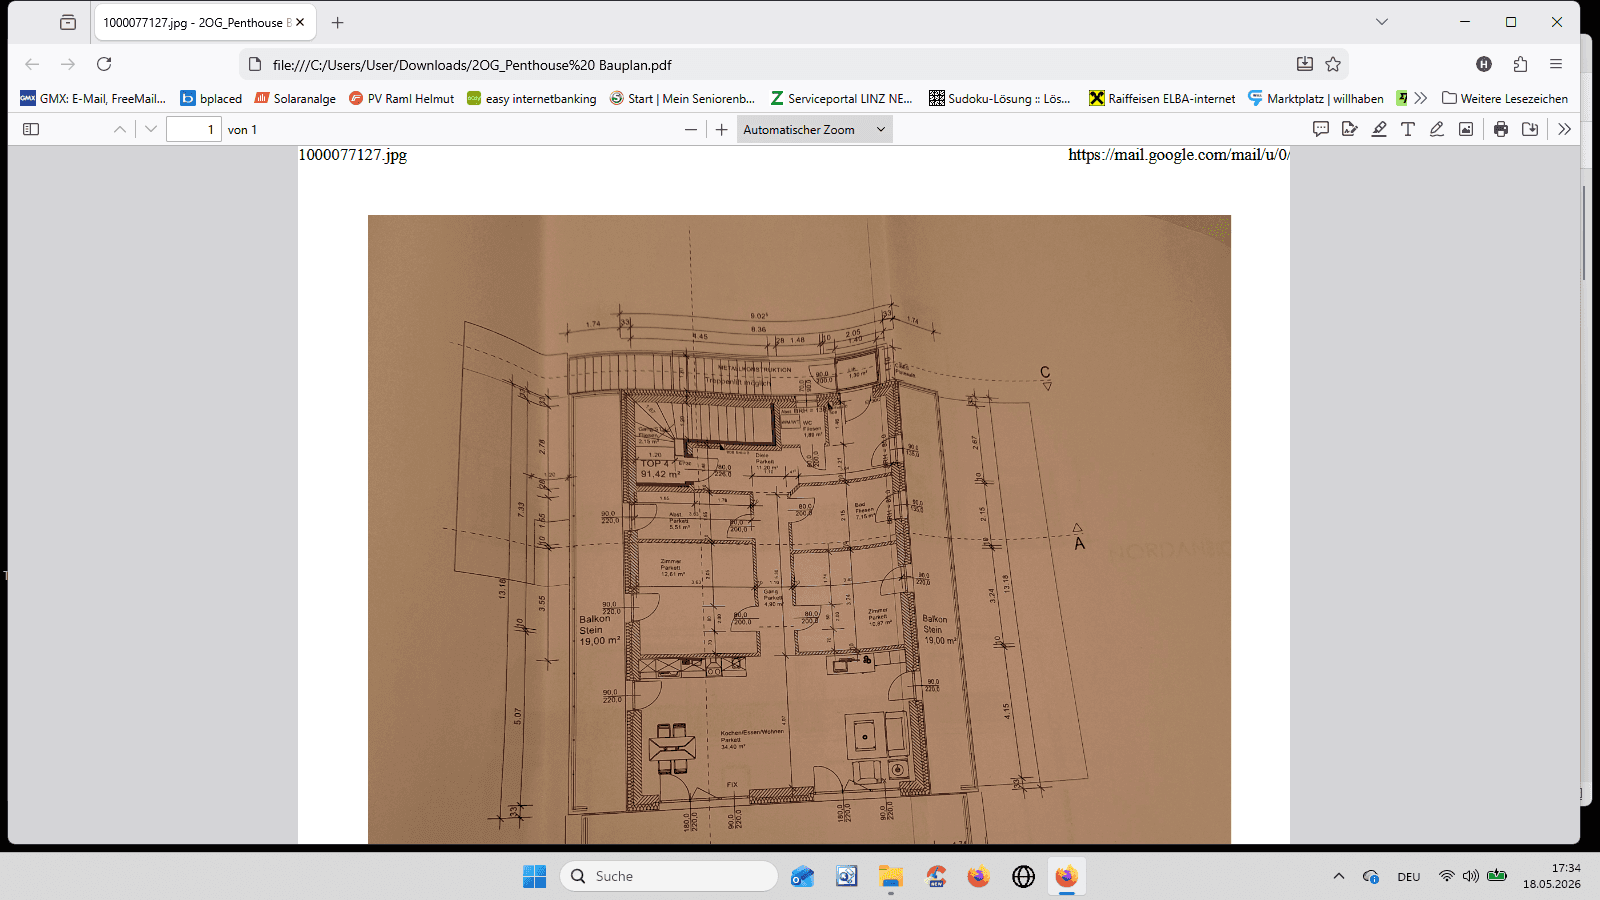Select the add image tool
Image resolution: width=1600 pixels, height=900 pixels.
point(1466,129)
